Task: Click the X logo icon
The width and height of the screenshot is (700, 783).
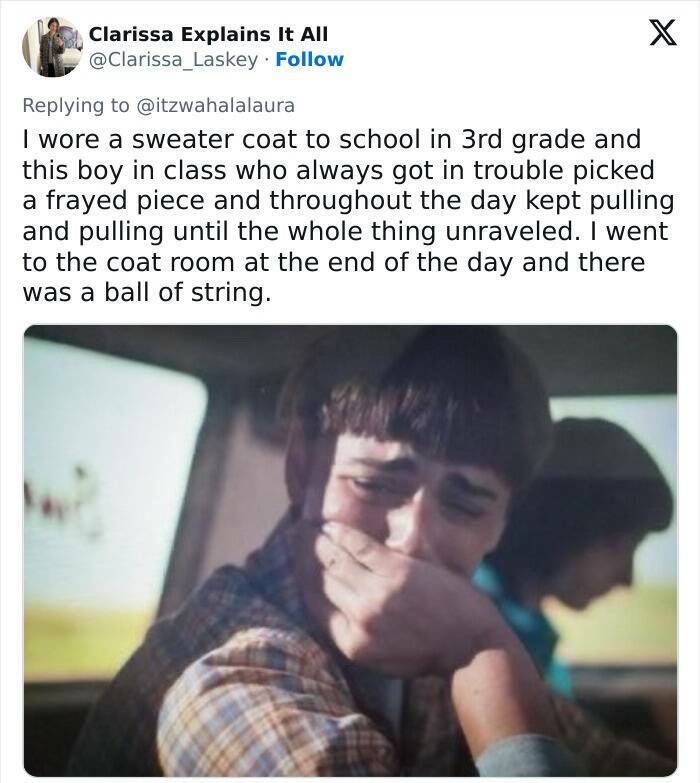Action: pos(663,32)
